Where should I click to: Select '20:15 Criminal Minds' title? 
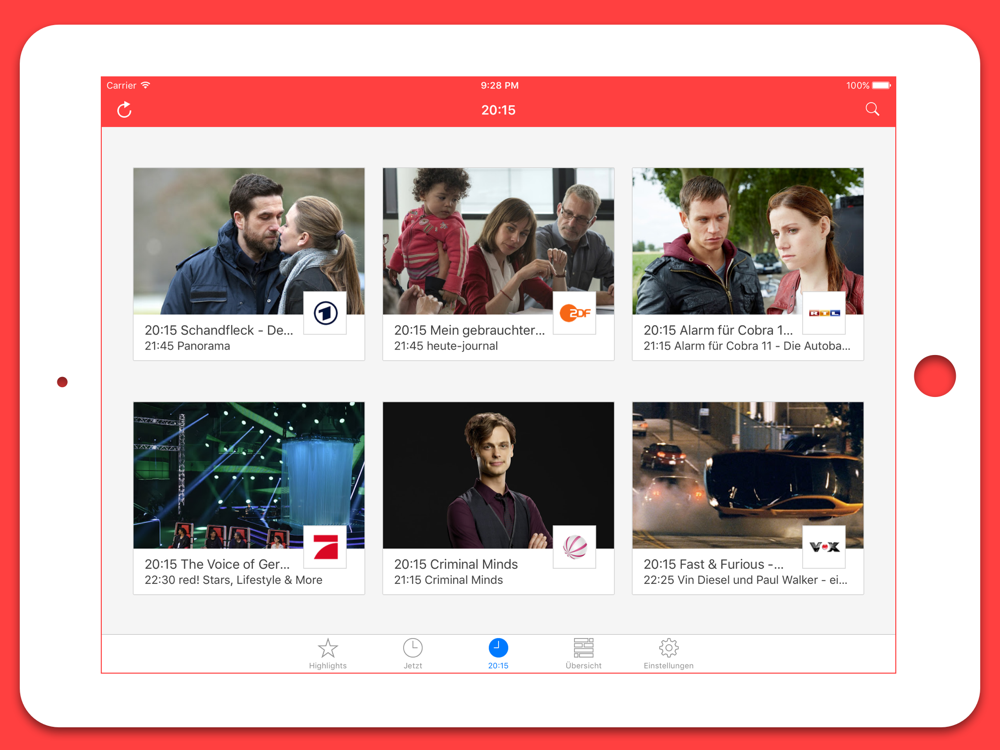[x=456, y=564]
